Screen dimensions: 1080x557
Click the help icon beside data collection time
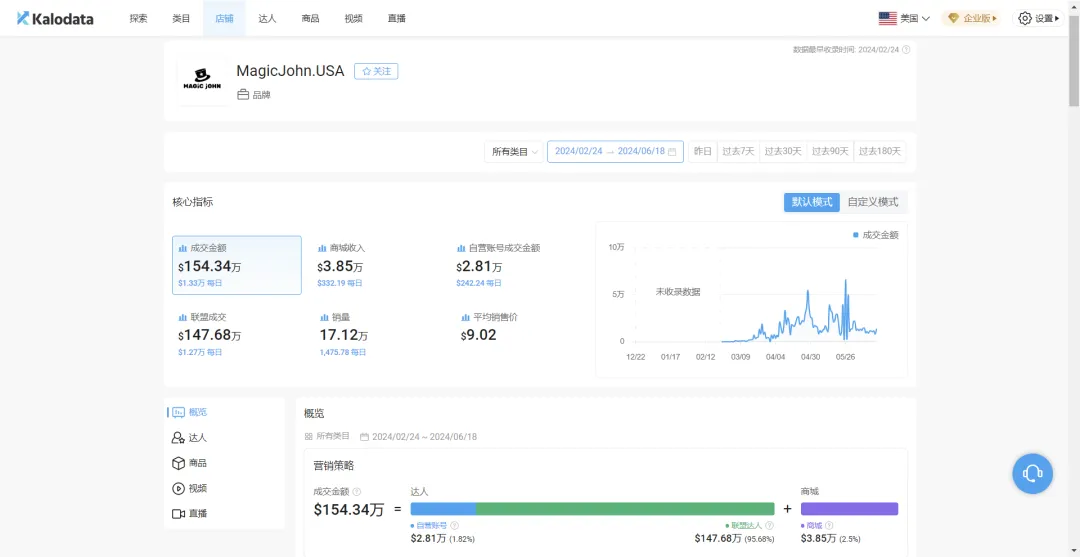click(x=906, y=49)
